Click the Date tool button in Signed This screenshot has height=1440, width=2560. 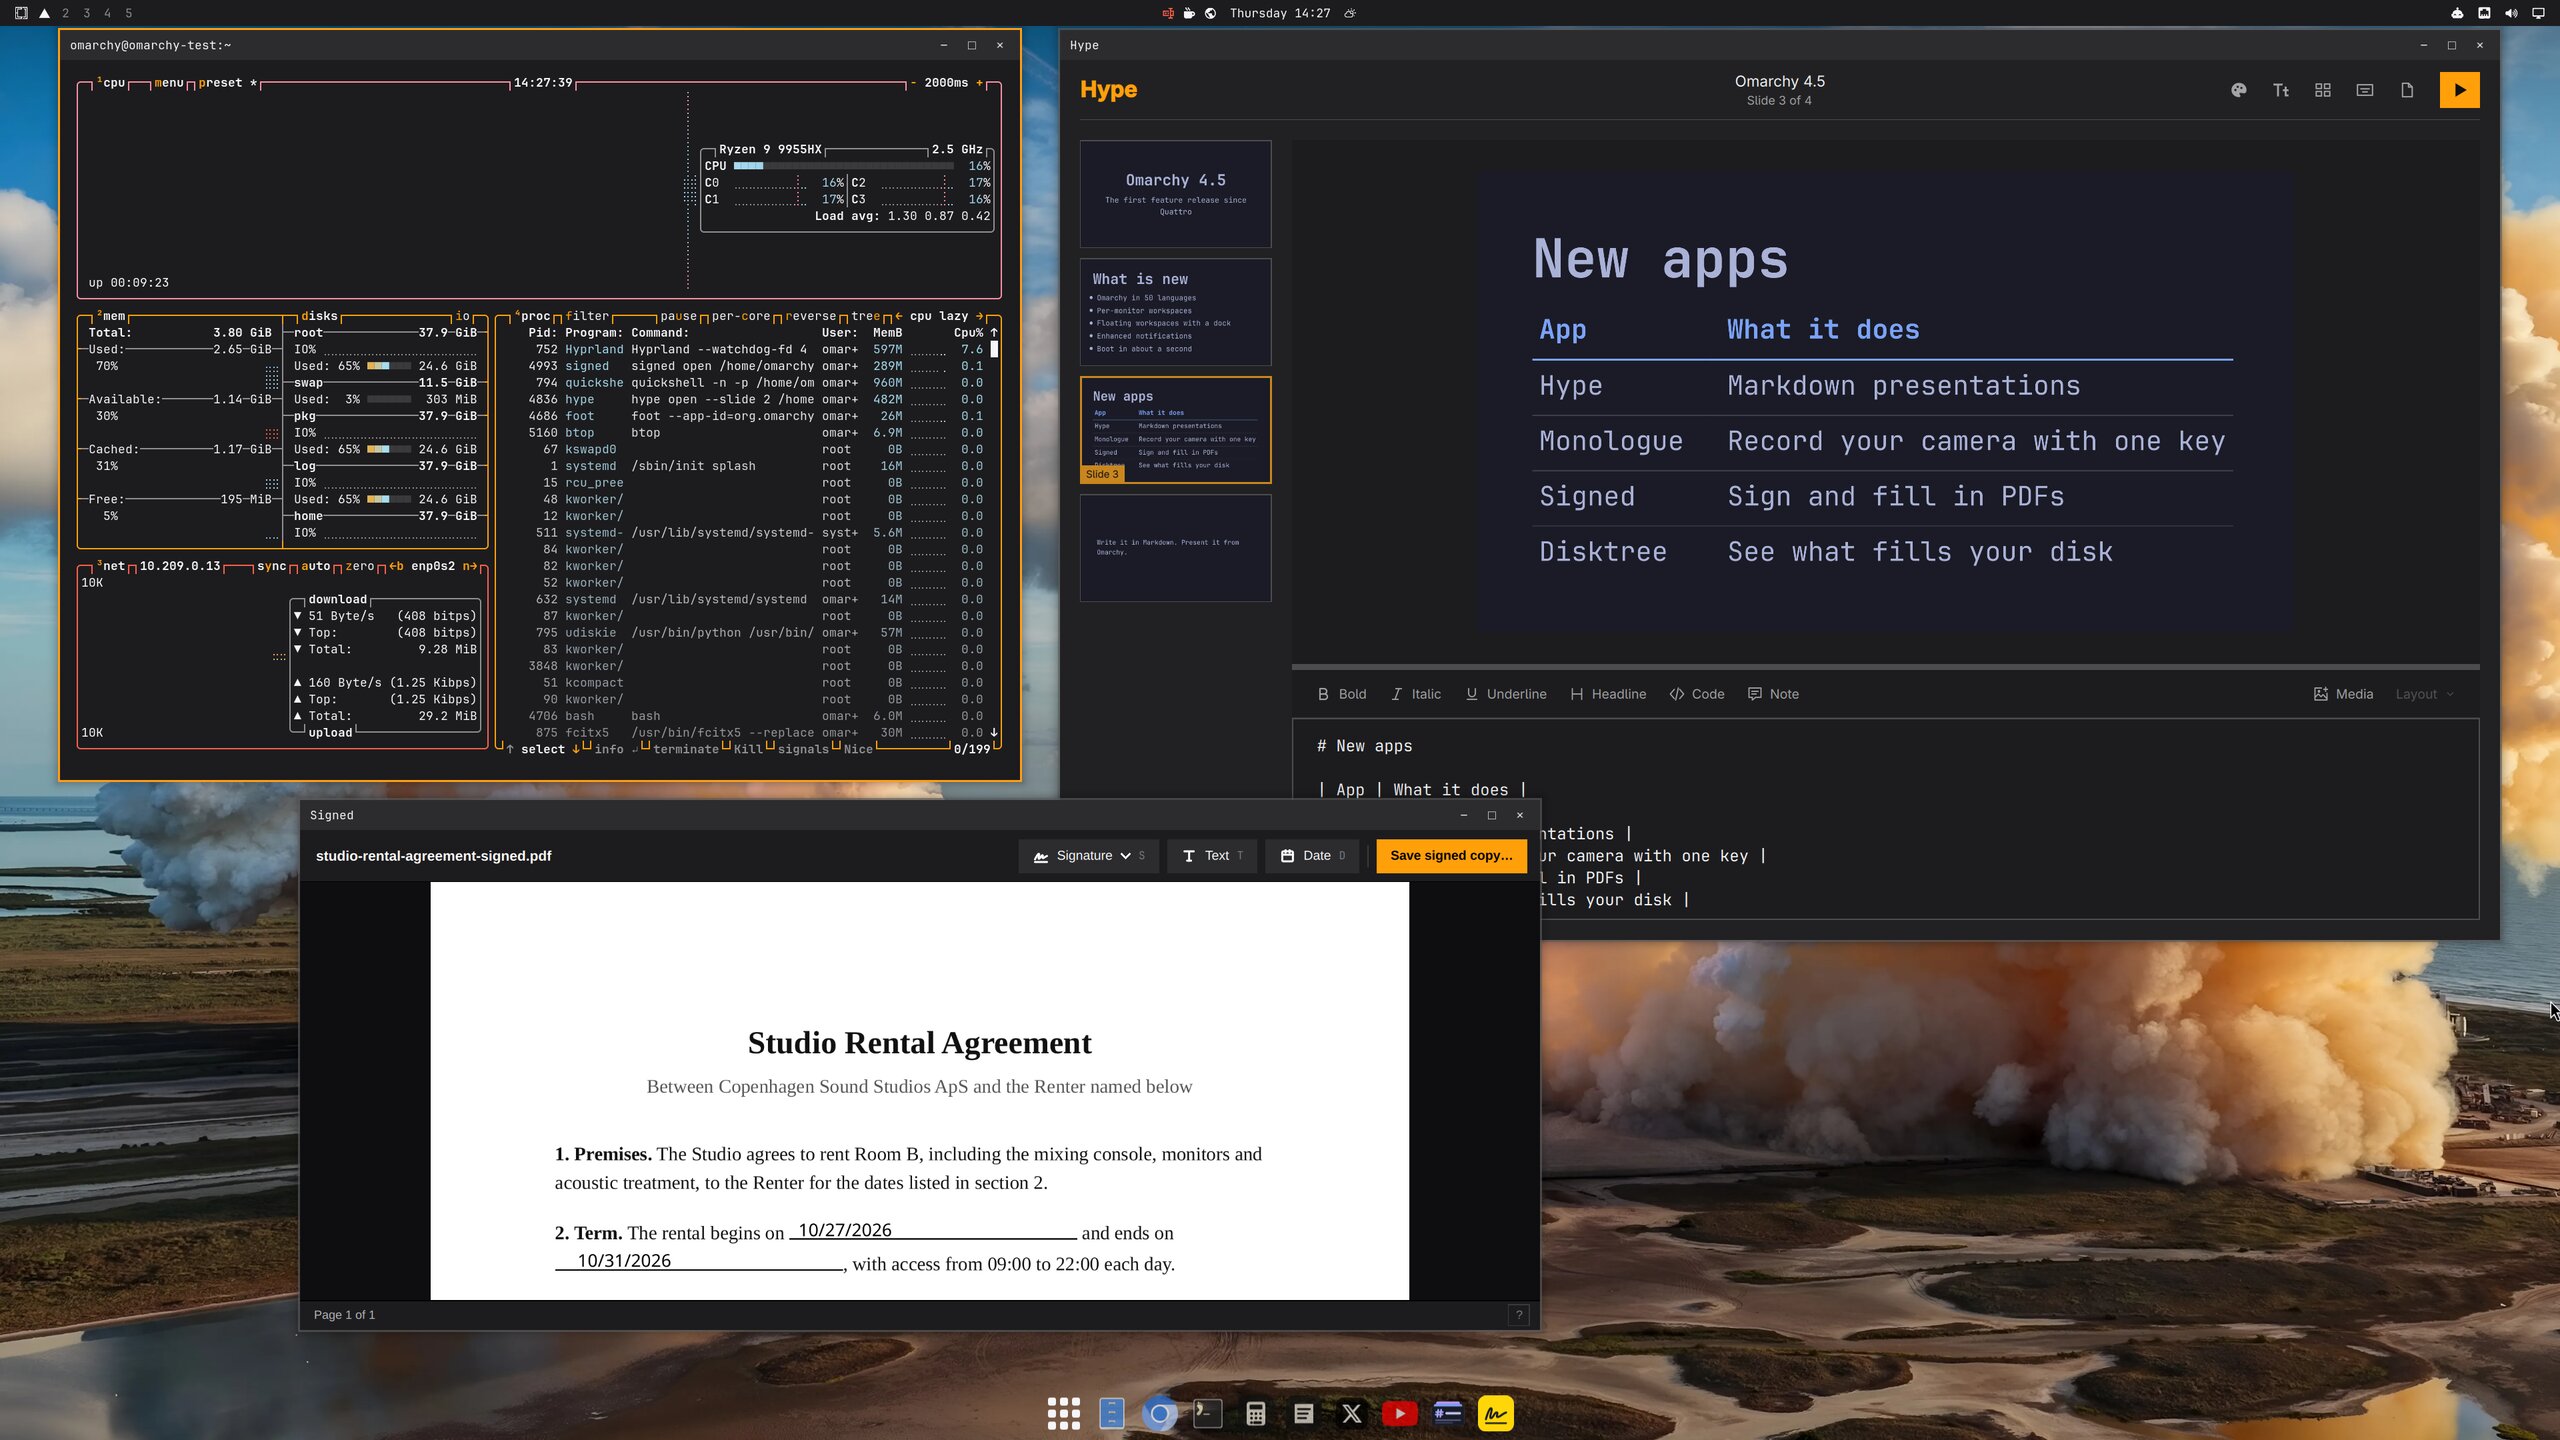pos(1312,856)
